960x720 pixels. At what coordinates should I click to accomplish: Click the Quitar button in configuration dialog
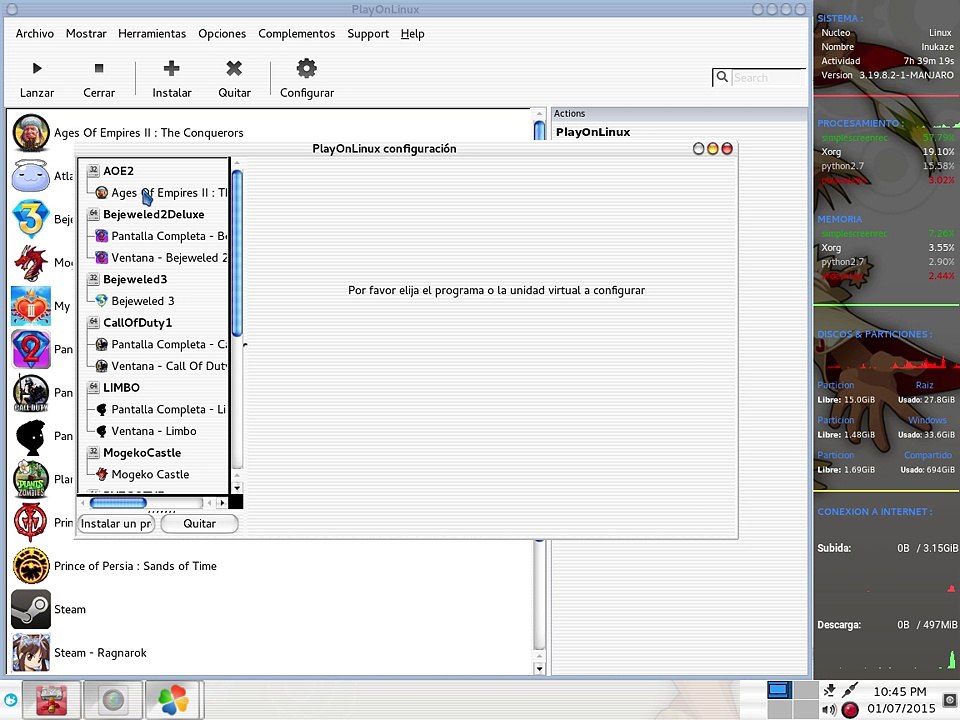click(200, 523)
